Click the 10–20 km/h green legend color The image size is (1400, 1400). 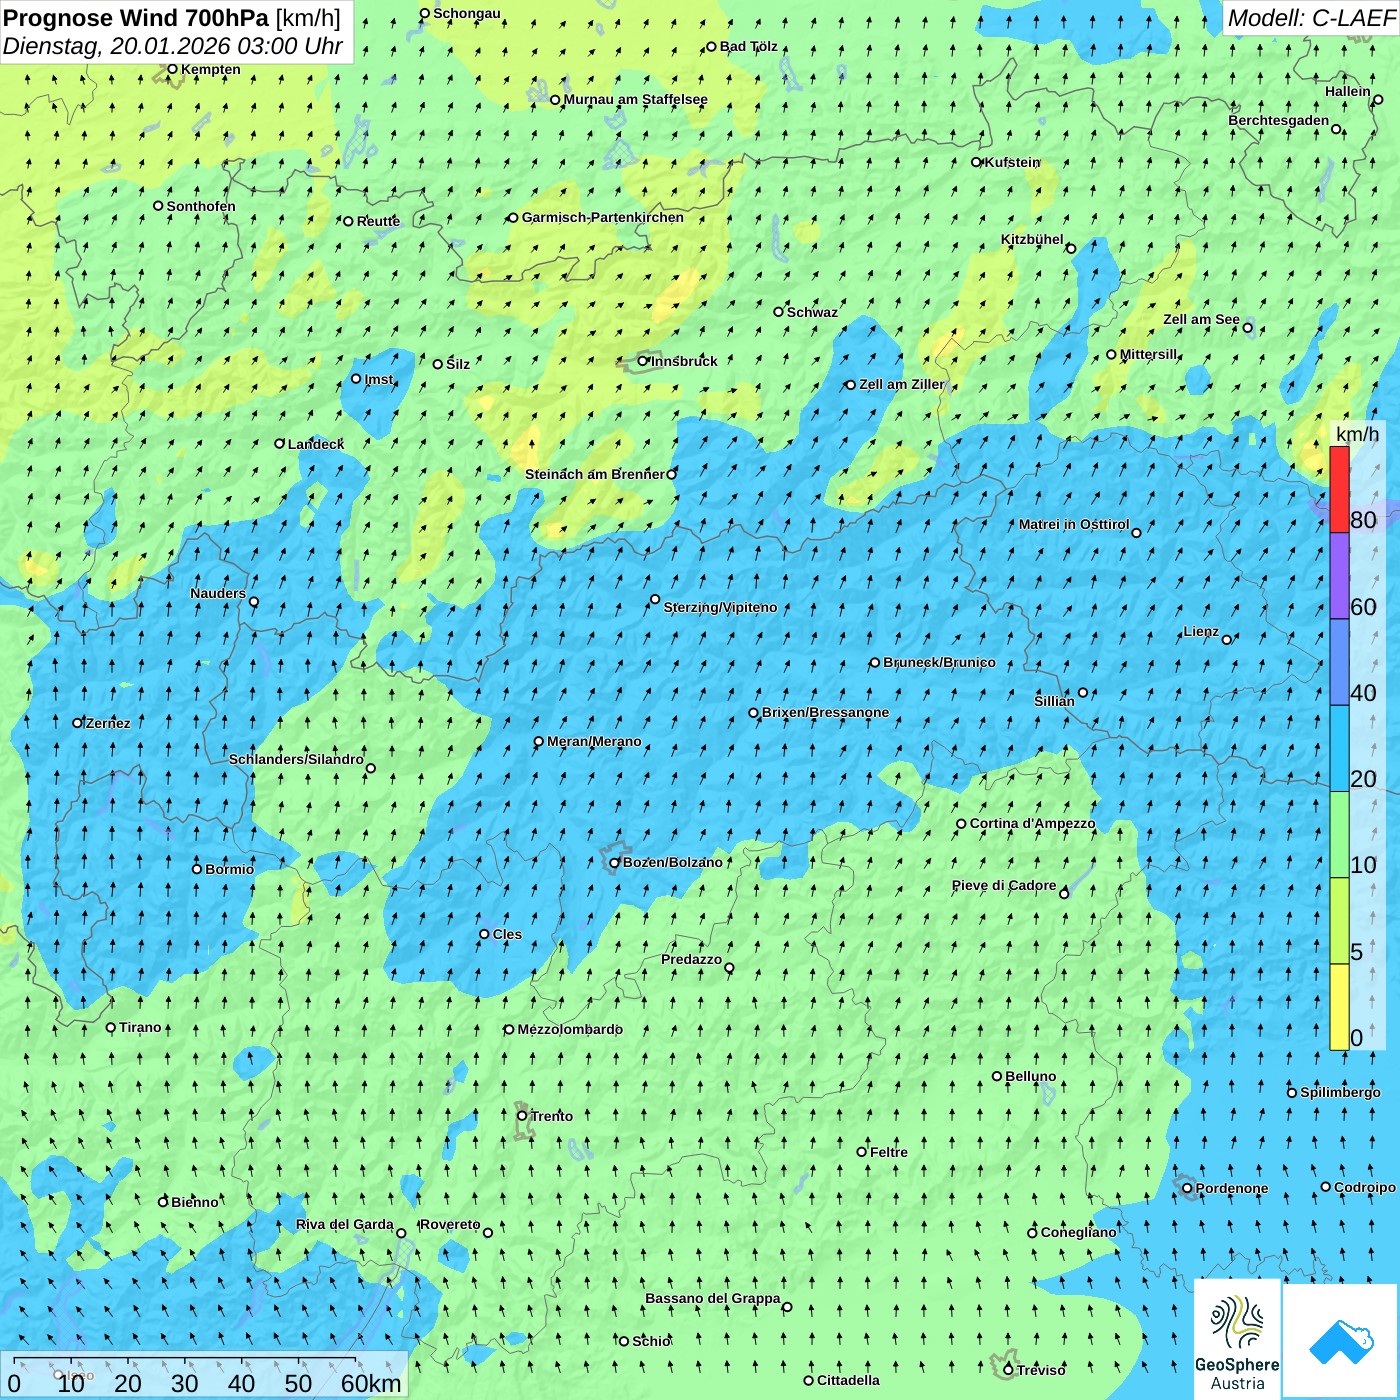click(x=1339, y=835)
